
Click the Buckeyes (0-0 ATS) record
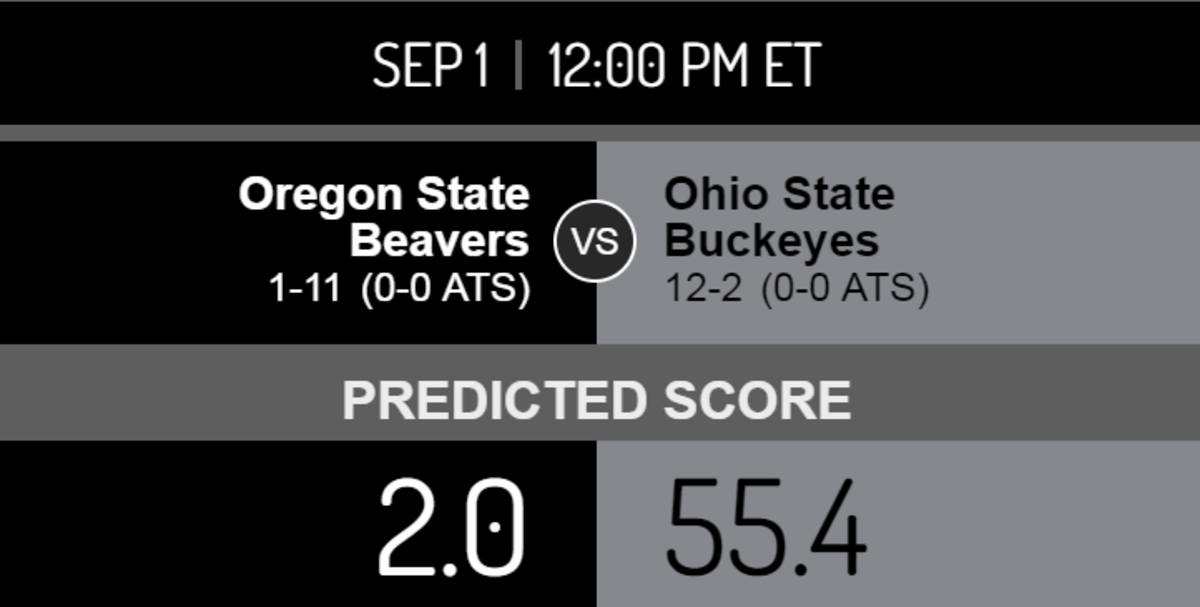pyautogui.click(x=845, y=289)
